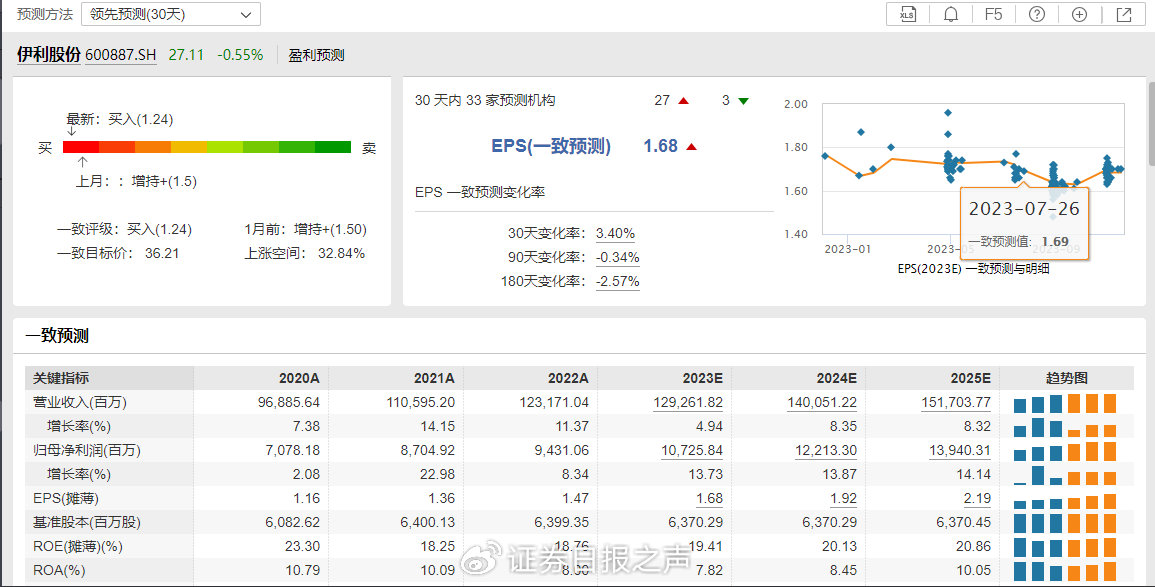Screen dimensions: 1155x587
Task: Click the 2024E net profit 12,213.30
Action: (826, 451)
